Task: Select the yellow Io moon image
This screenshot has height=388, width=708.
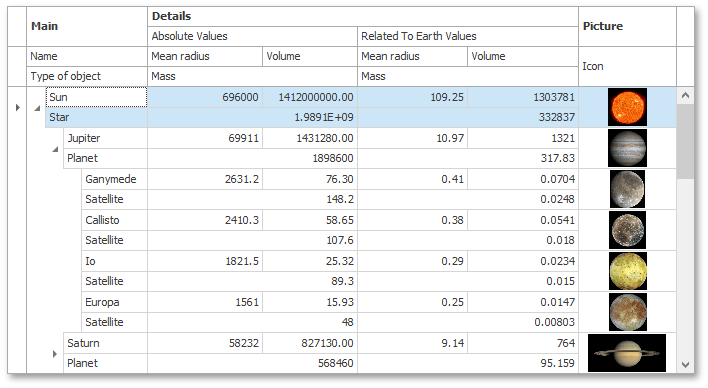Action: (627, 271)
